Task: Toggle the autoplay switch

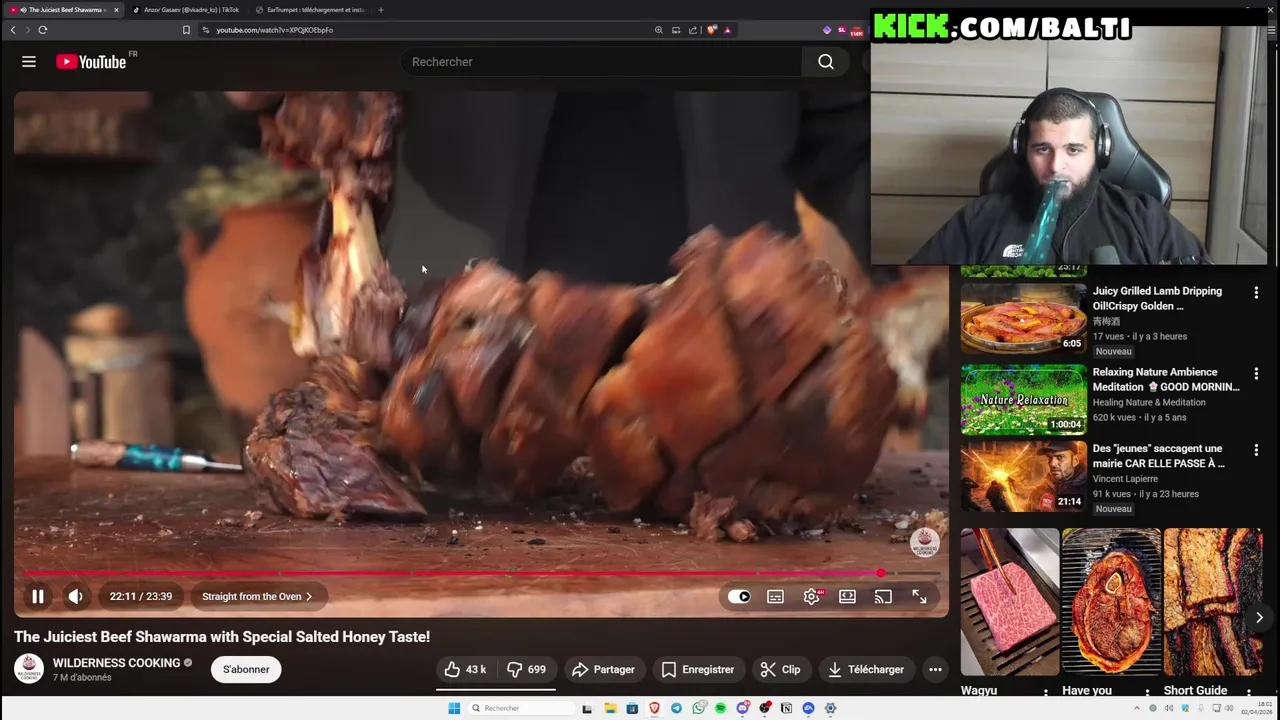Action: [x=739, y=596]
